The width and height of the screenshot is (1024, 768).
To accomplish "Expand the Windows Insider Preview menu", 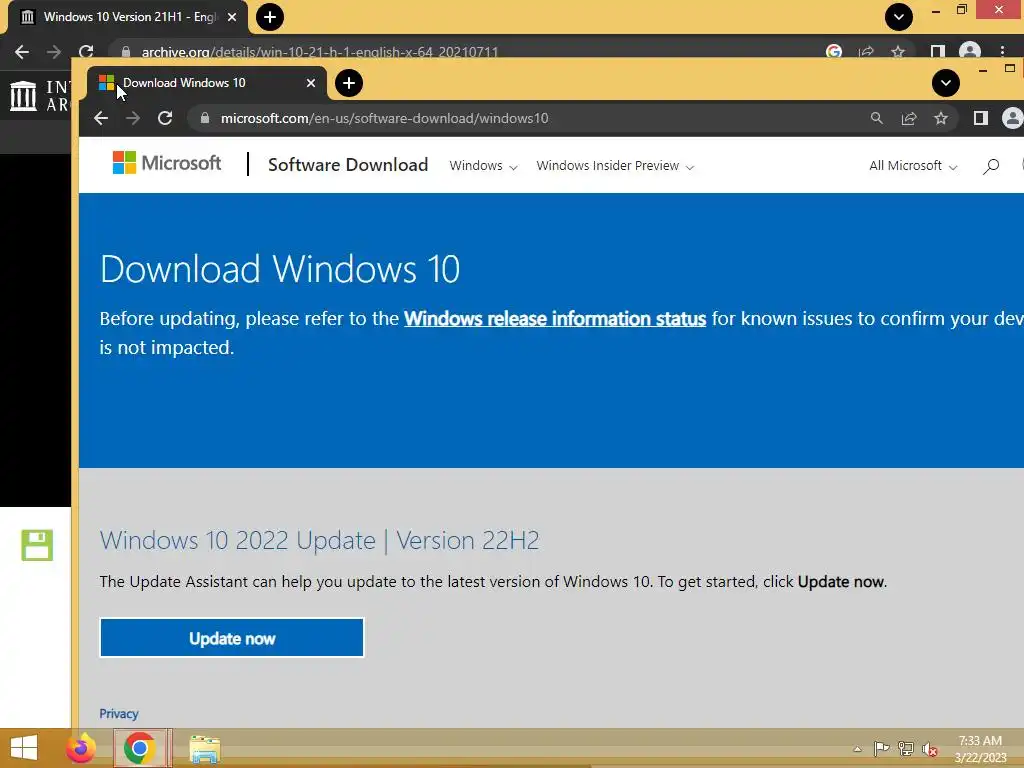I will pyautogui.click(x=615, y=166).
